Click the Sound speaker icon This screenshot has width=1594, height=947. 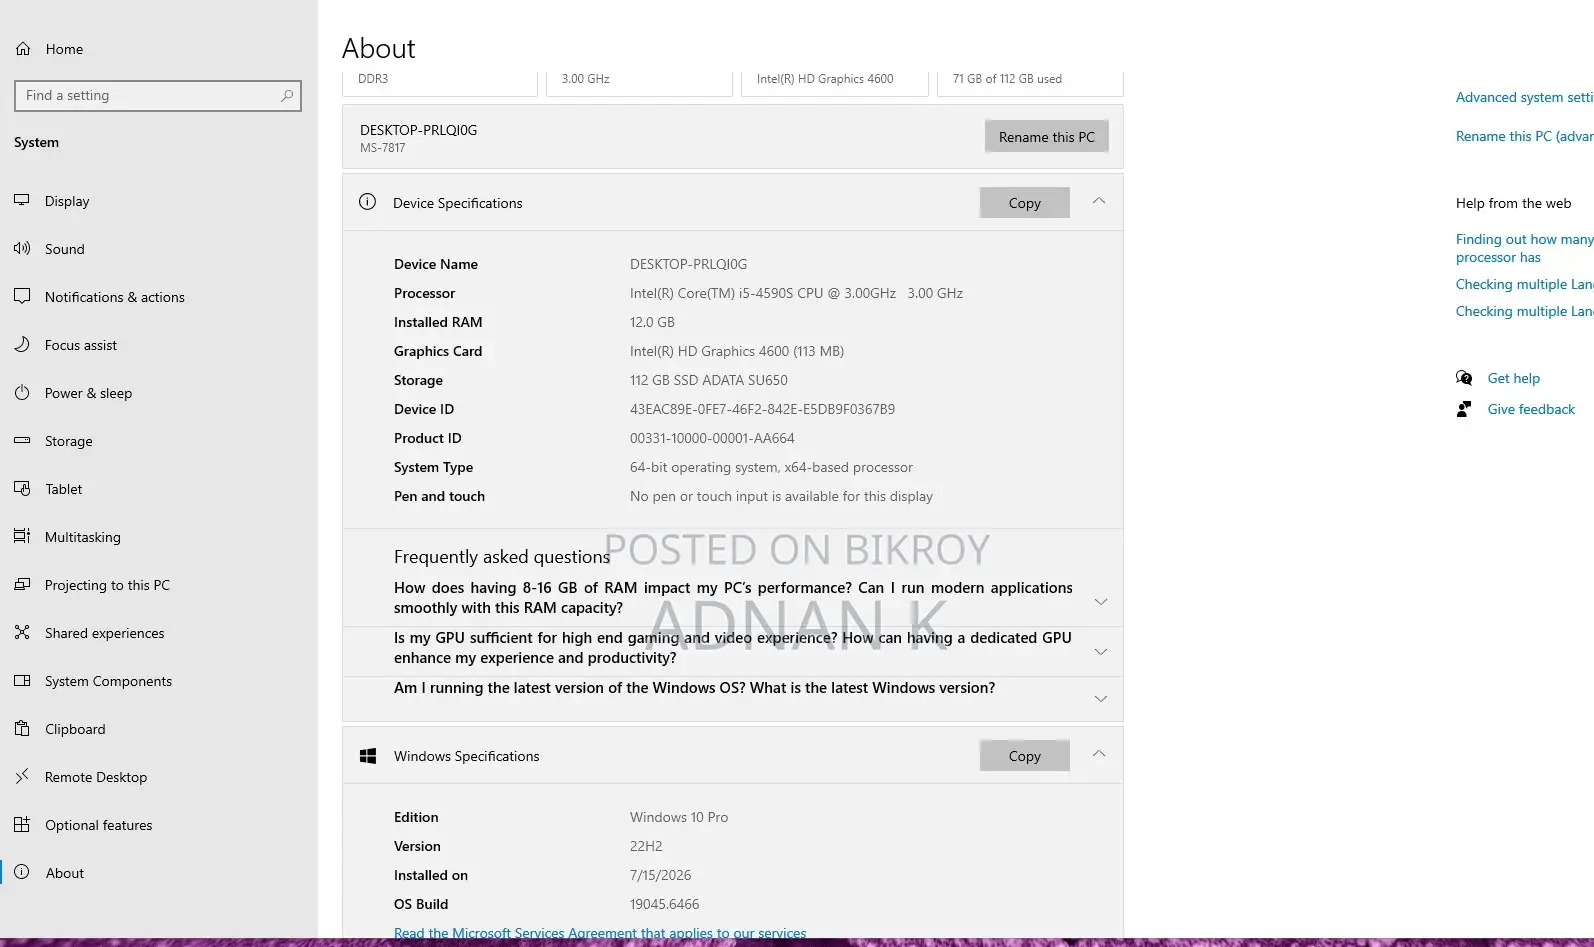coord(22,249)
